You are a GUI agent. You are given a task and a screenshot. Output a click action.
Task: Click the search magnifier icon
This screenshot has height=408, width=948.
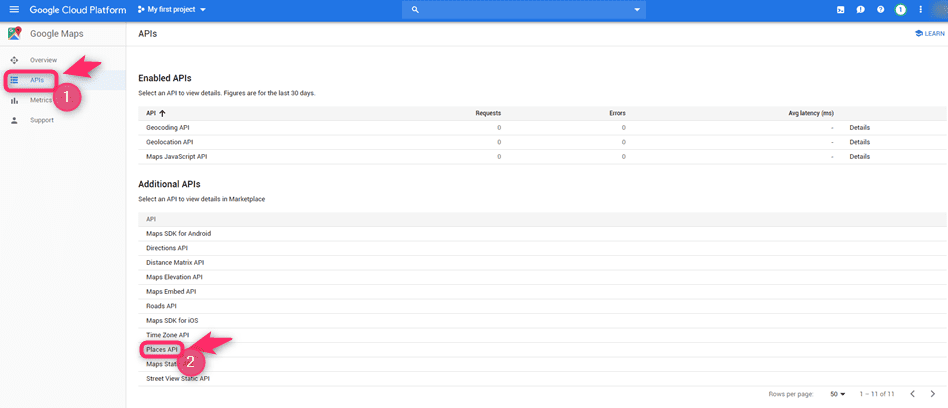pos(415,10)
